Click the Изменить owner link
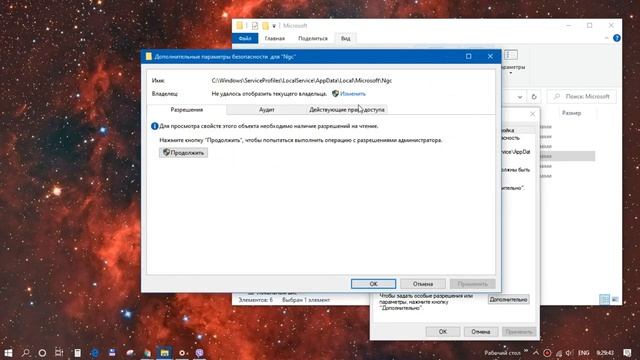The image size is (640, 360). (353, 93)
